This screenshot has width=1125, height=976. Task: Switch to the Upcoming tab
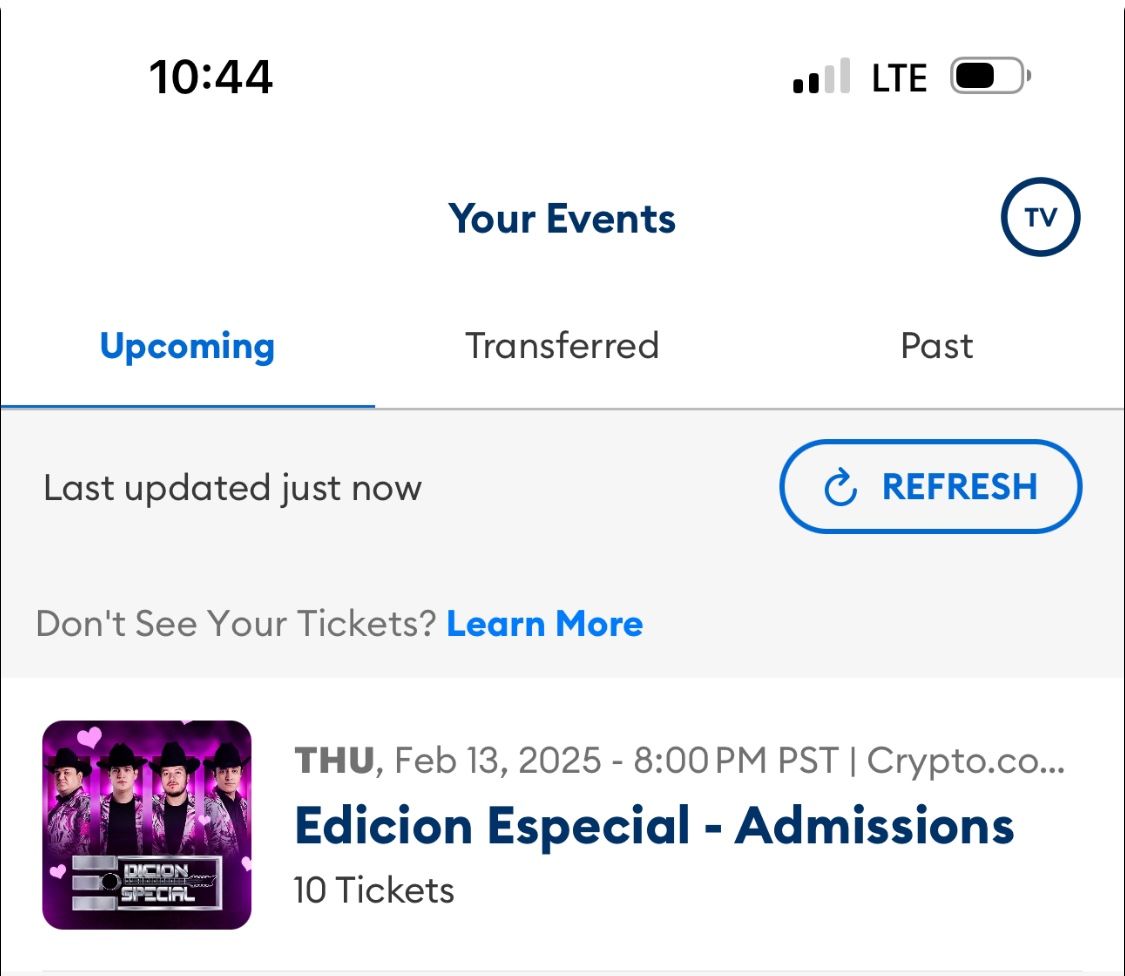pyautogui.click(x=187, y=346)
